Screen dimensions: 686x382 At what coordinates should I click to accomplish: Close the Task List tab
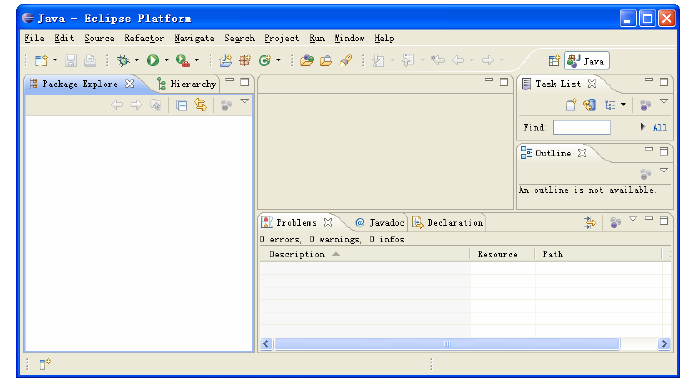coord(592,84)
